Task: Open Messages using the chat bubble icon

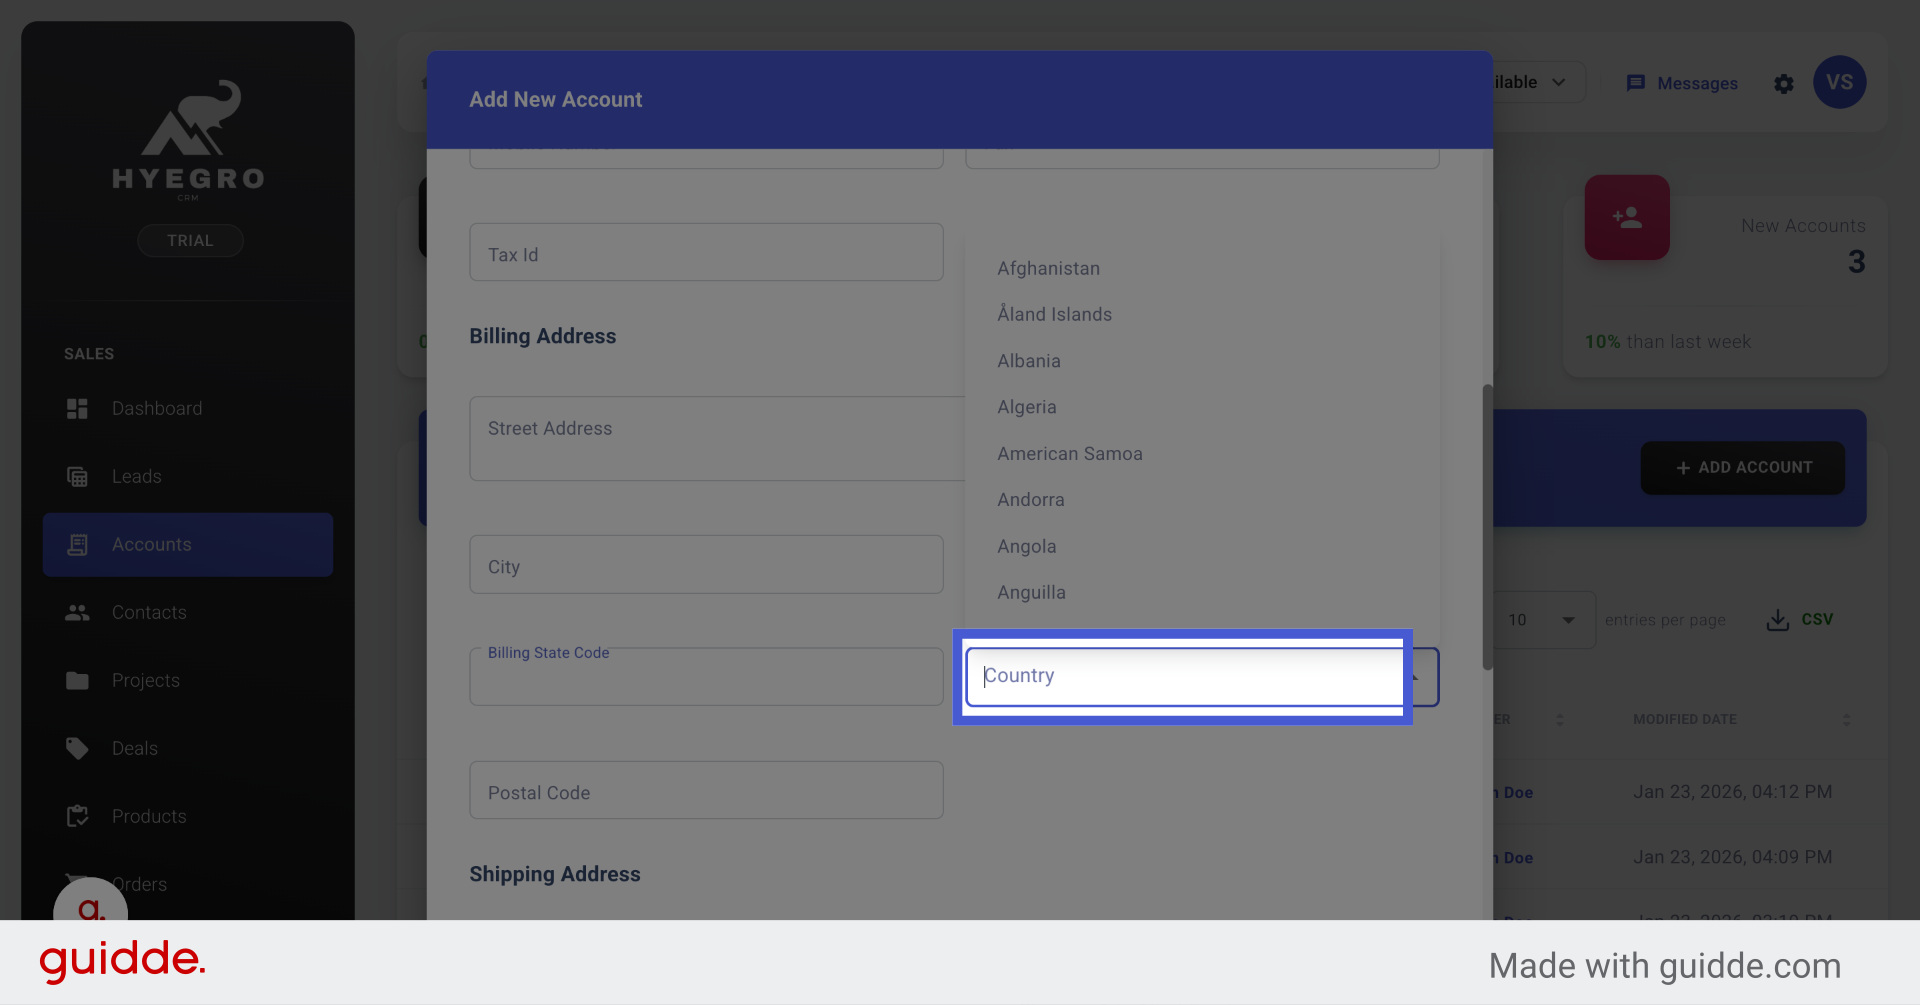Action: click(x=1637, y=83)
